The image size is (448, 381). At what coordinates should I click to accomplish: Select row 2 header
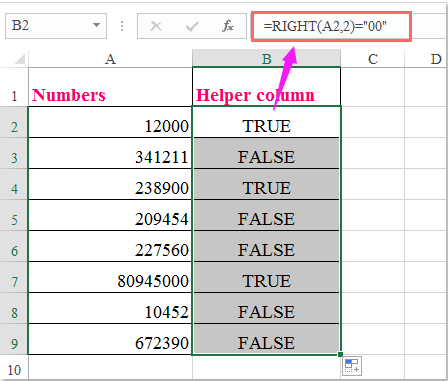click(x=14, y=122)
